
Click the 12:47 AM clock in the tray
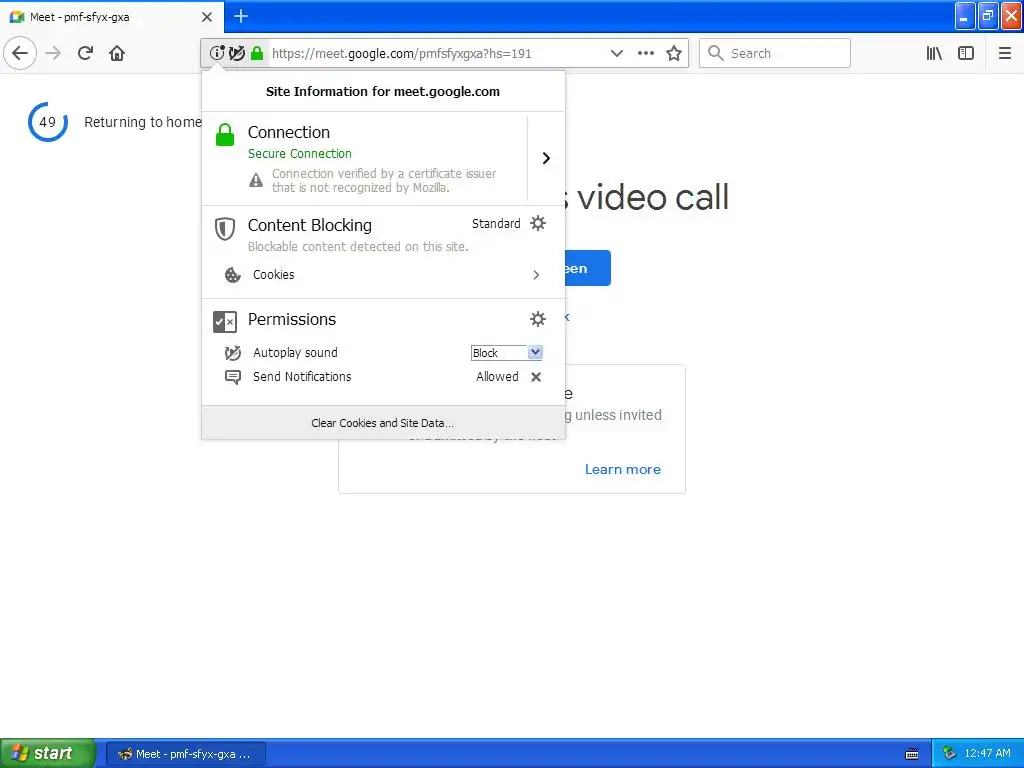tap(987, 754)
